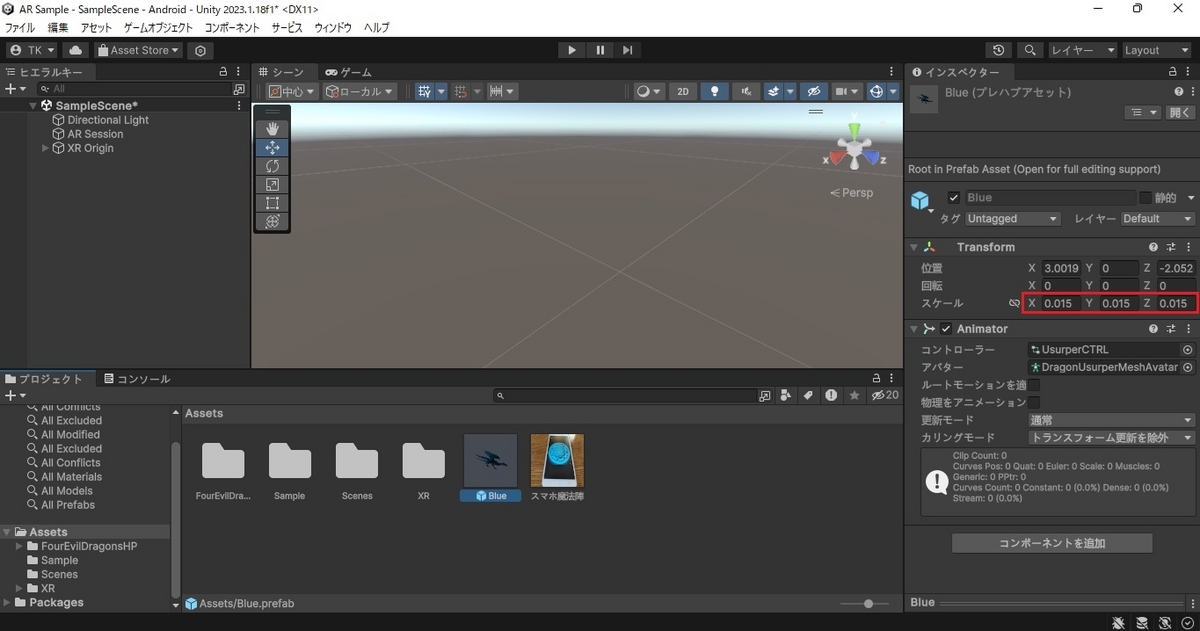Lock the Hierarchy panel
This screenshot has width=1200, height=631.
[x=223, y=72]
